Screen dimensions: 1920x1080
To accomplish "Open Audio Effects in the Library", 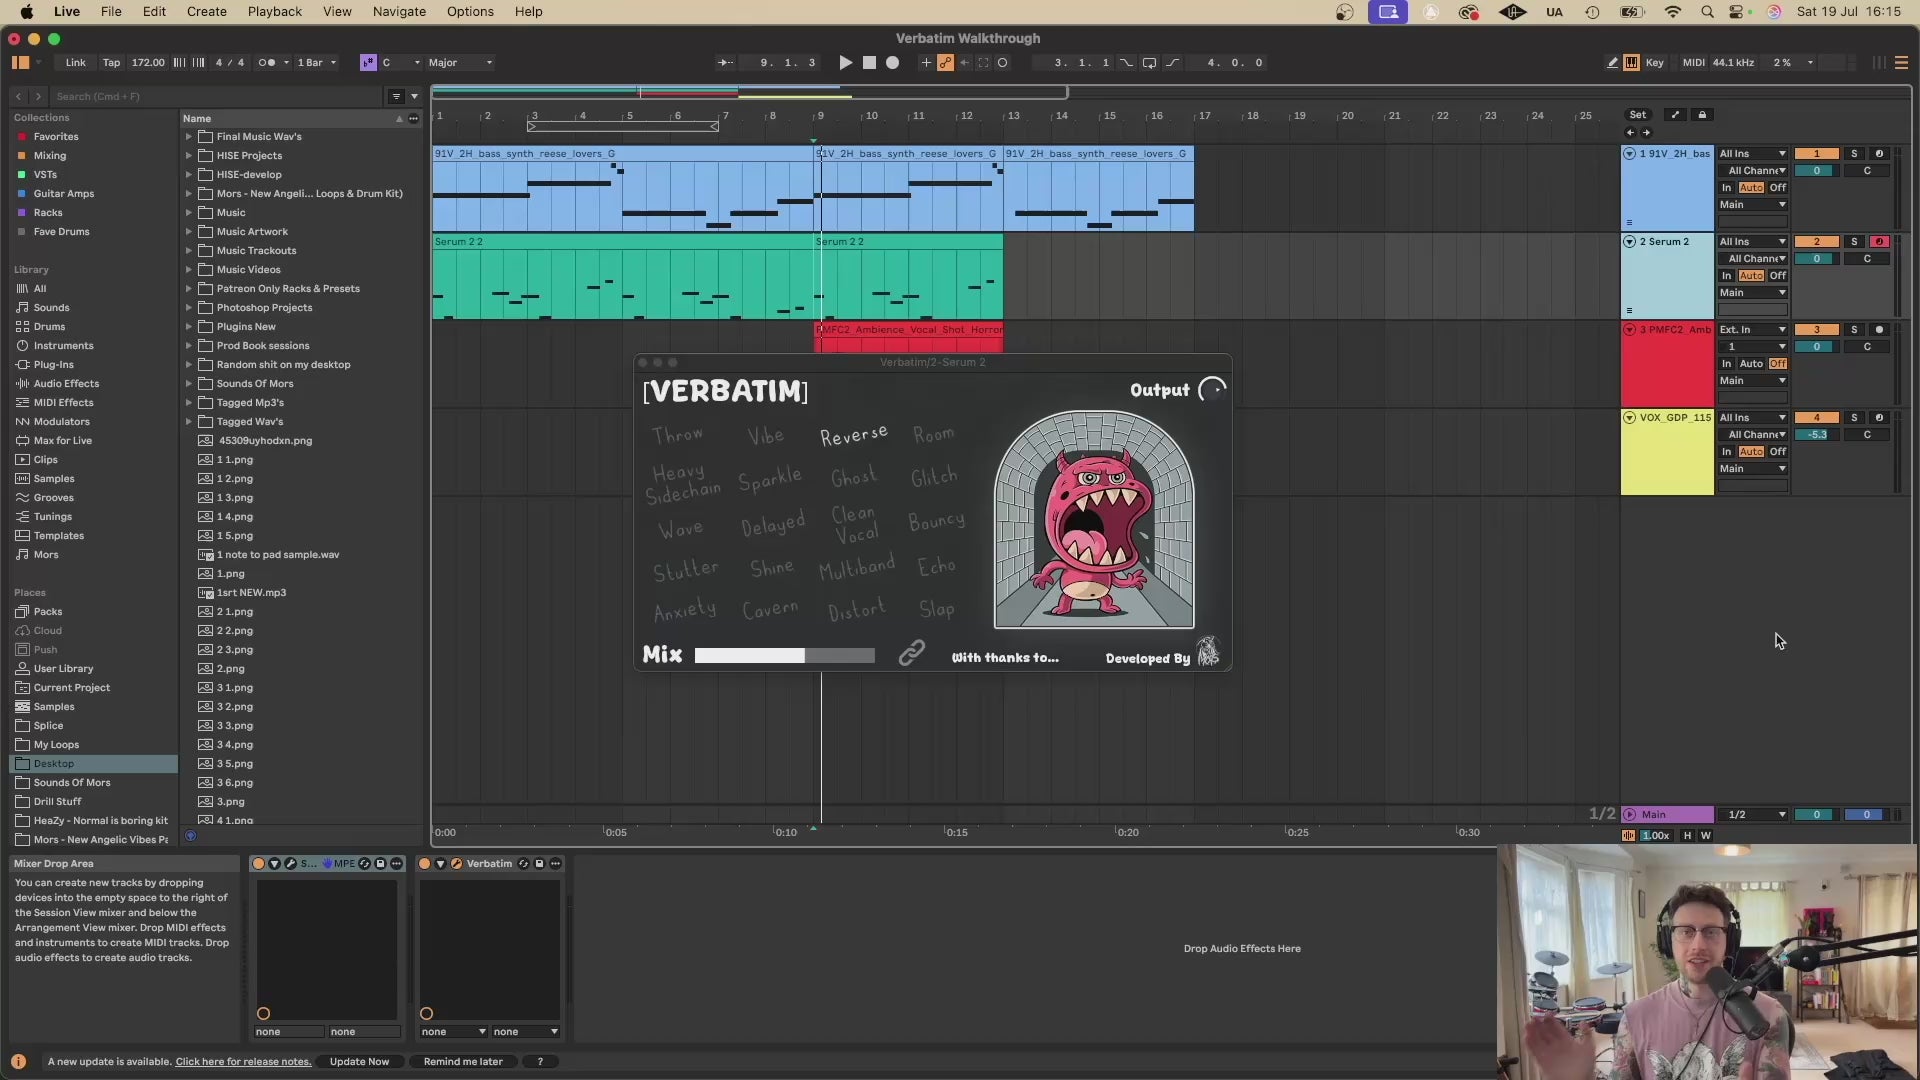I will point(66,384).
